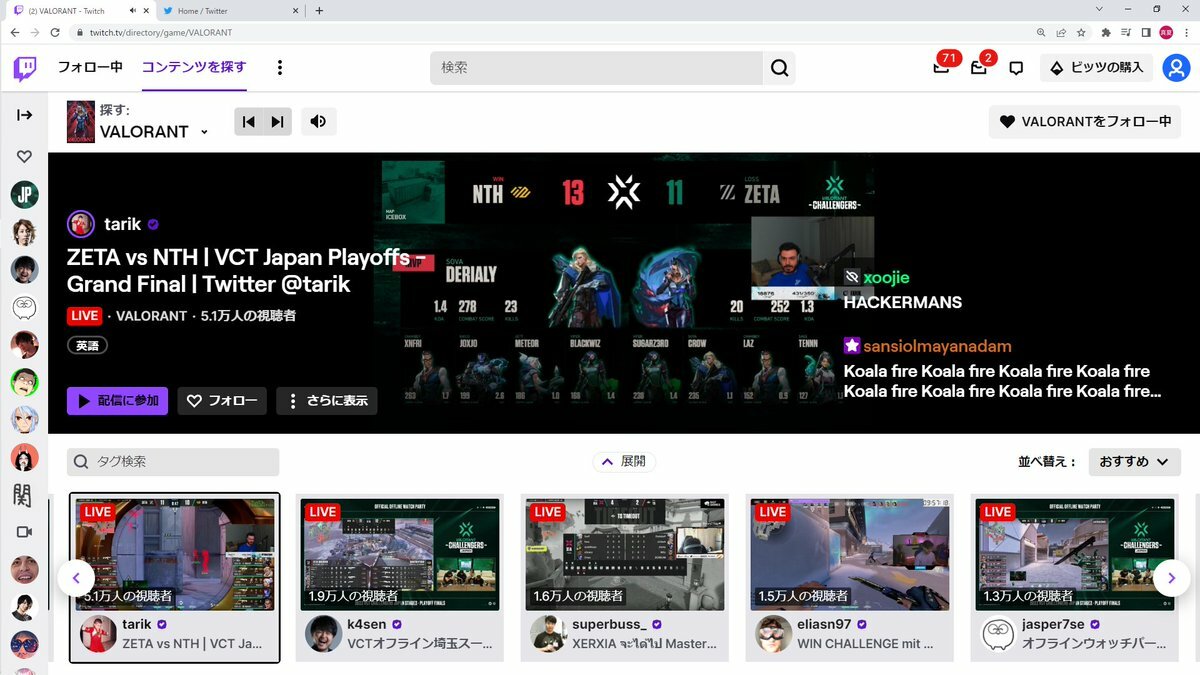Screen dimensions: 1200x675
Task: Click eliasn97 channel avatar
Action: click(x=773, y=634)
